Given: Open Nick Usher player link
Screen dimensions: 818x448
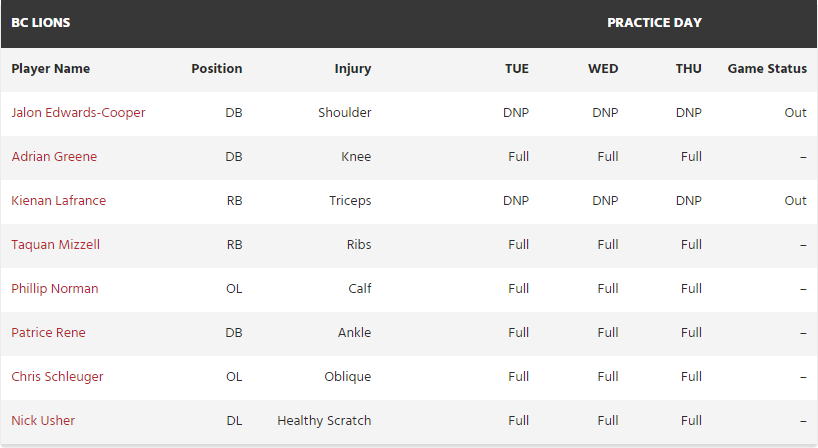Looking at the screenshot, I should pos(43,421).
